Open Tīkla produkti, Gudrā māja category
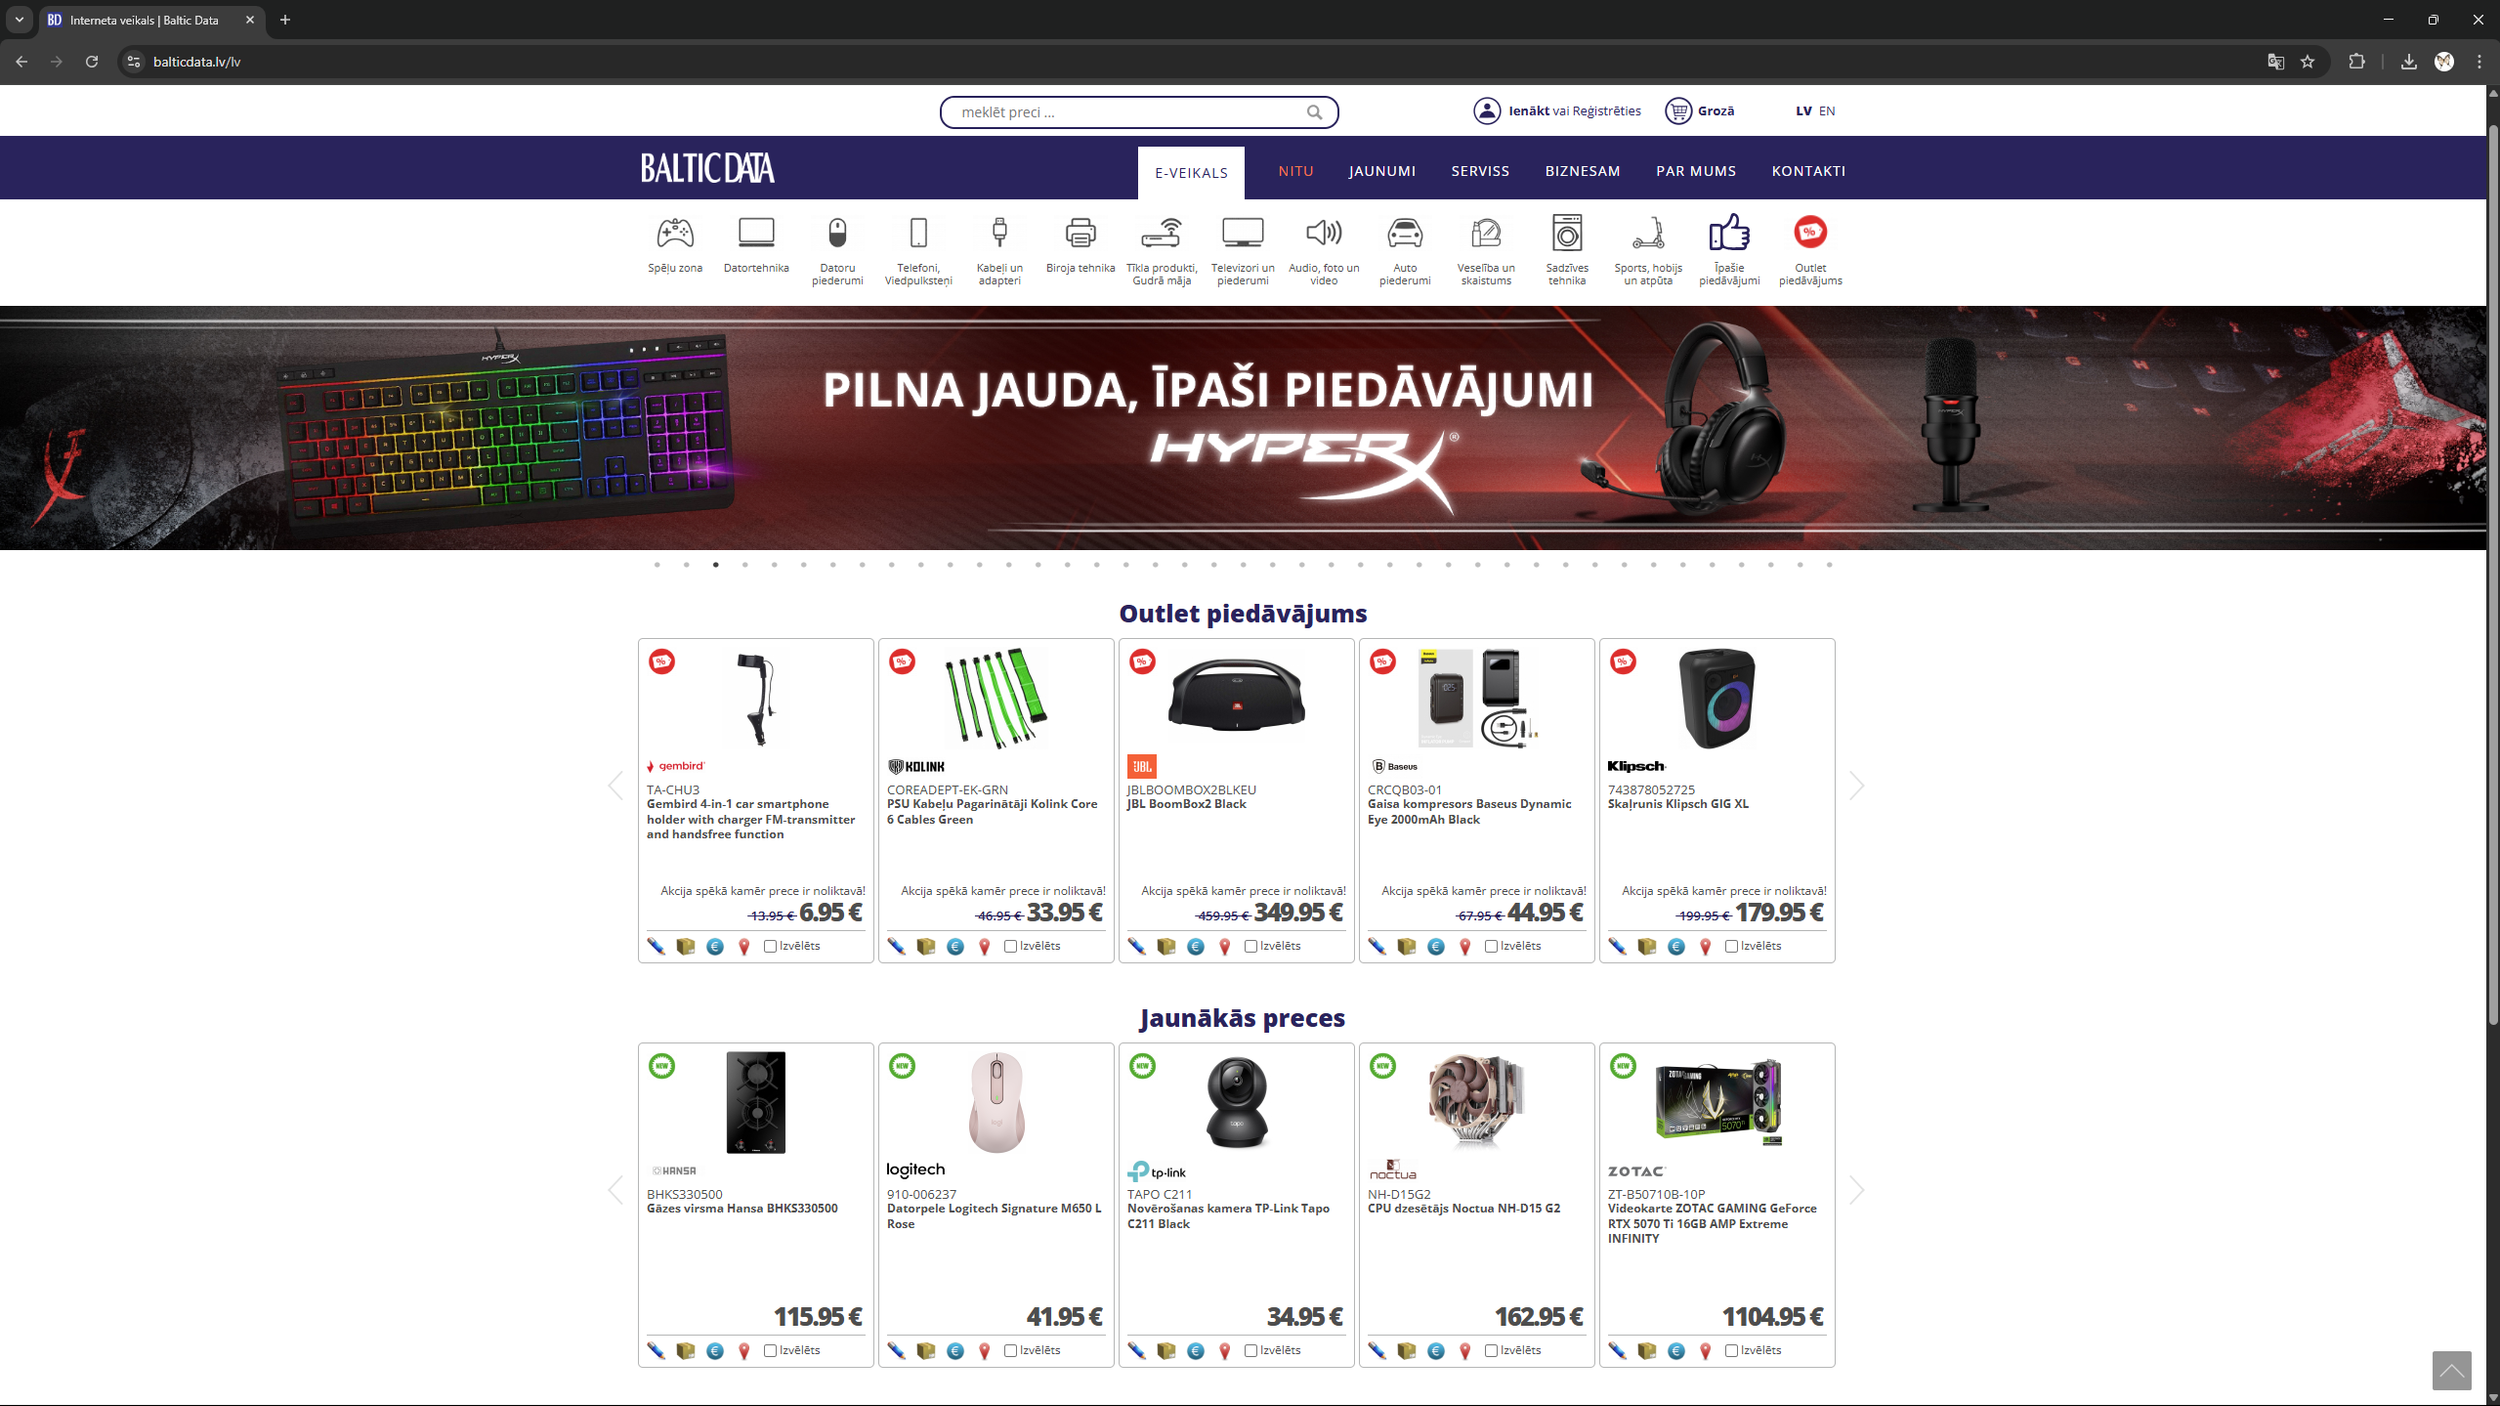This screenshot has width=2500, height=1406. pos(1161,250)
